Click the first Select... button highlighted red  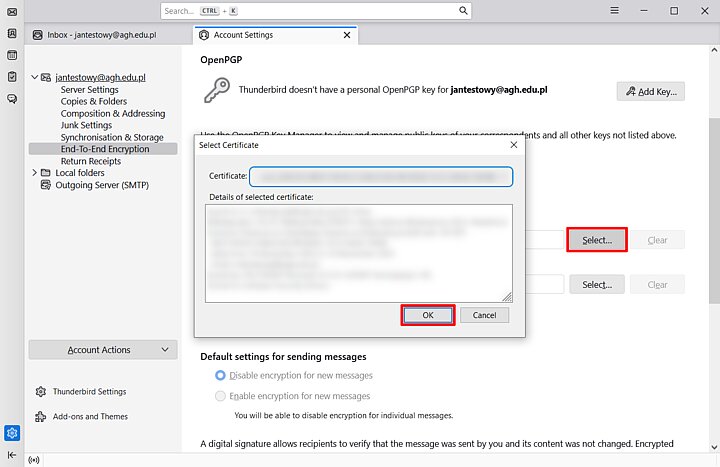pos(597,240)
